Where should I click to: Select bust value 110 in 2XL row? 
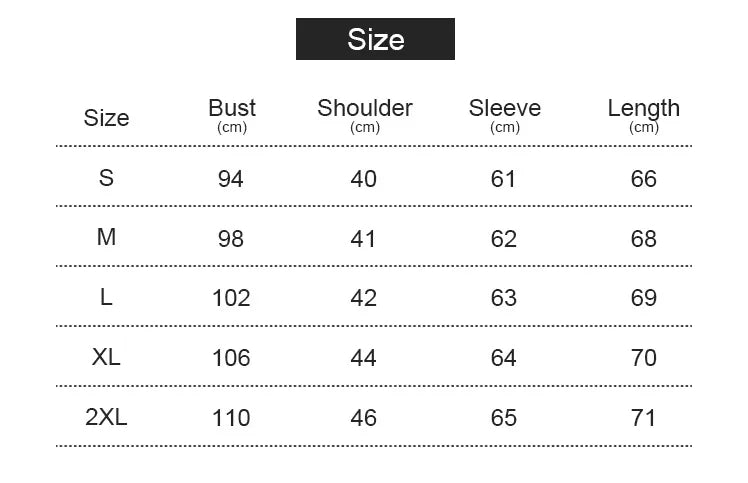tap(231, 418)
